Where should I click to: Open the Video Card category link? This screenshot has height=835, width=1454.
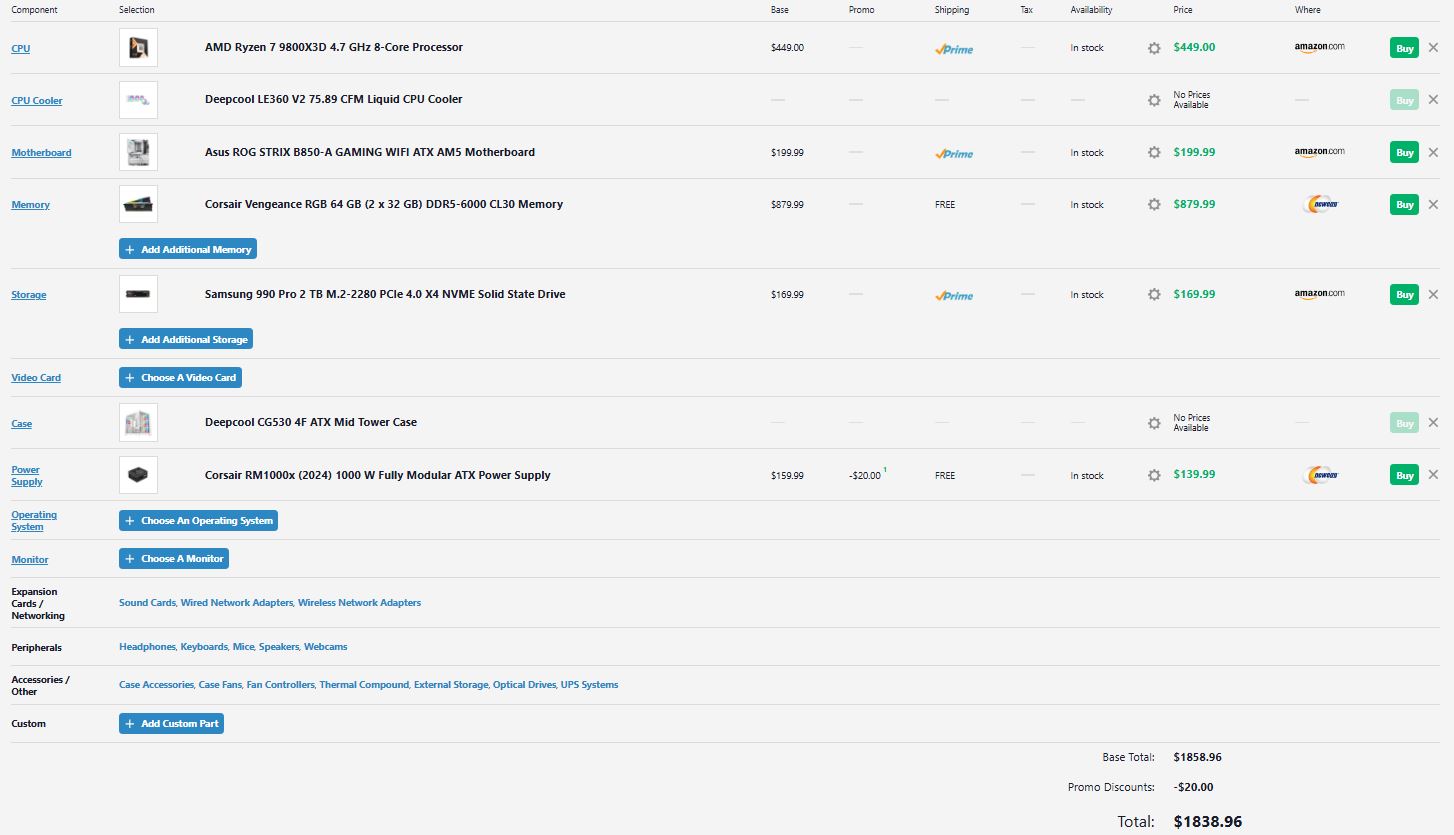coord(36,377)
